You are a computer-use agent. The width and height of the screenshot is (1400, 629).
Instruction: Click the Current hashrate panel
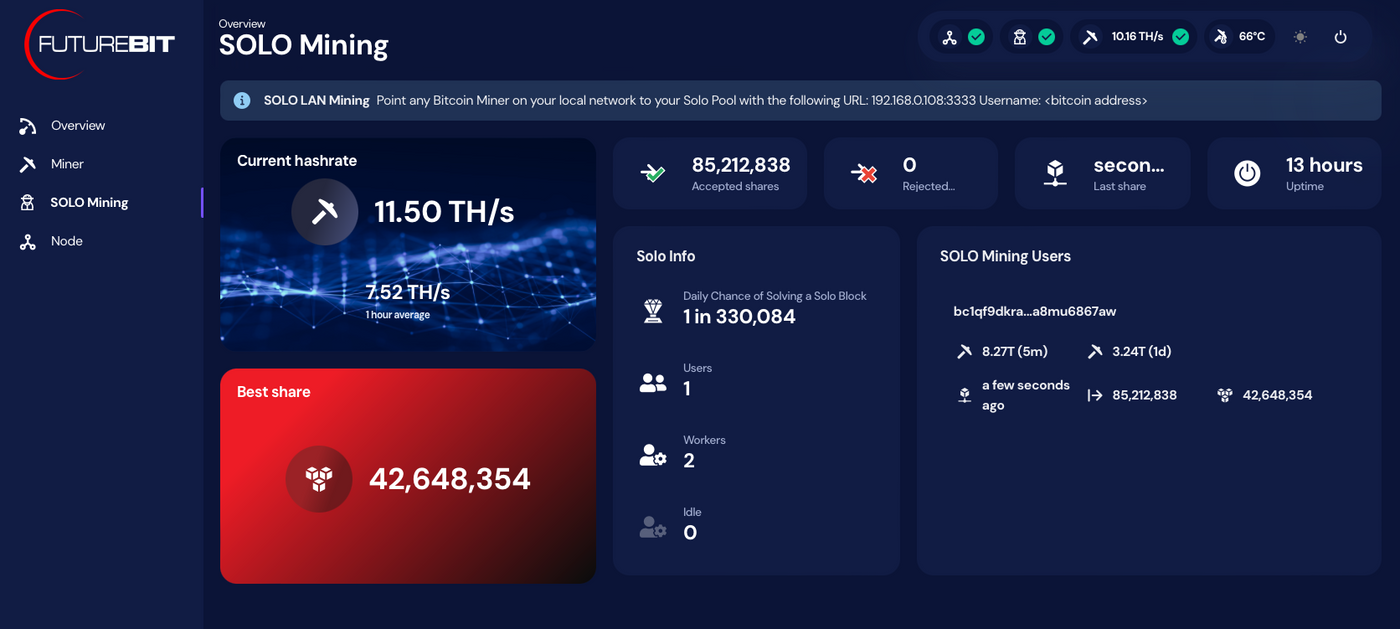pyautogui.click(x=408, y=243)
